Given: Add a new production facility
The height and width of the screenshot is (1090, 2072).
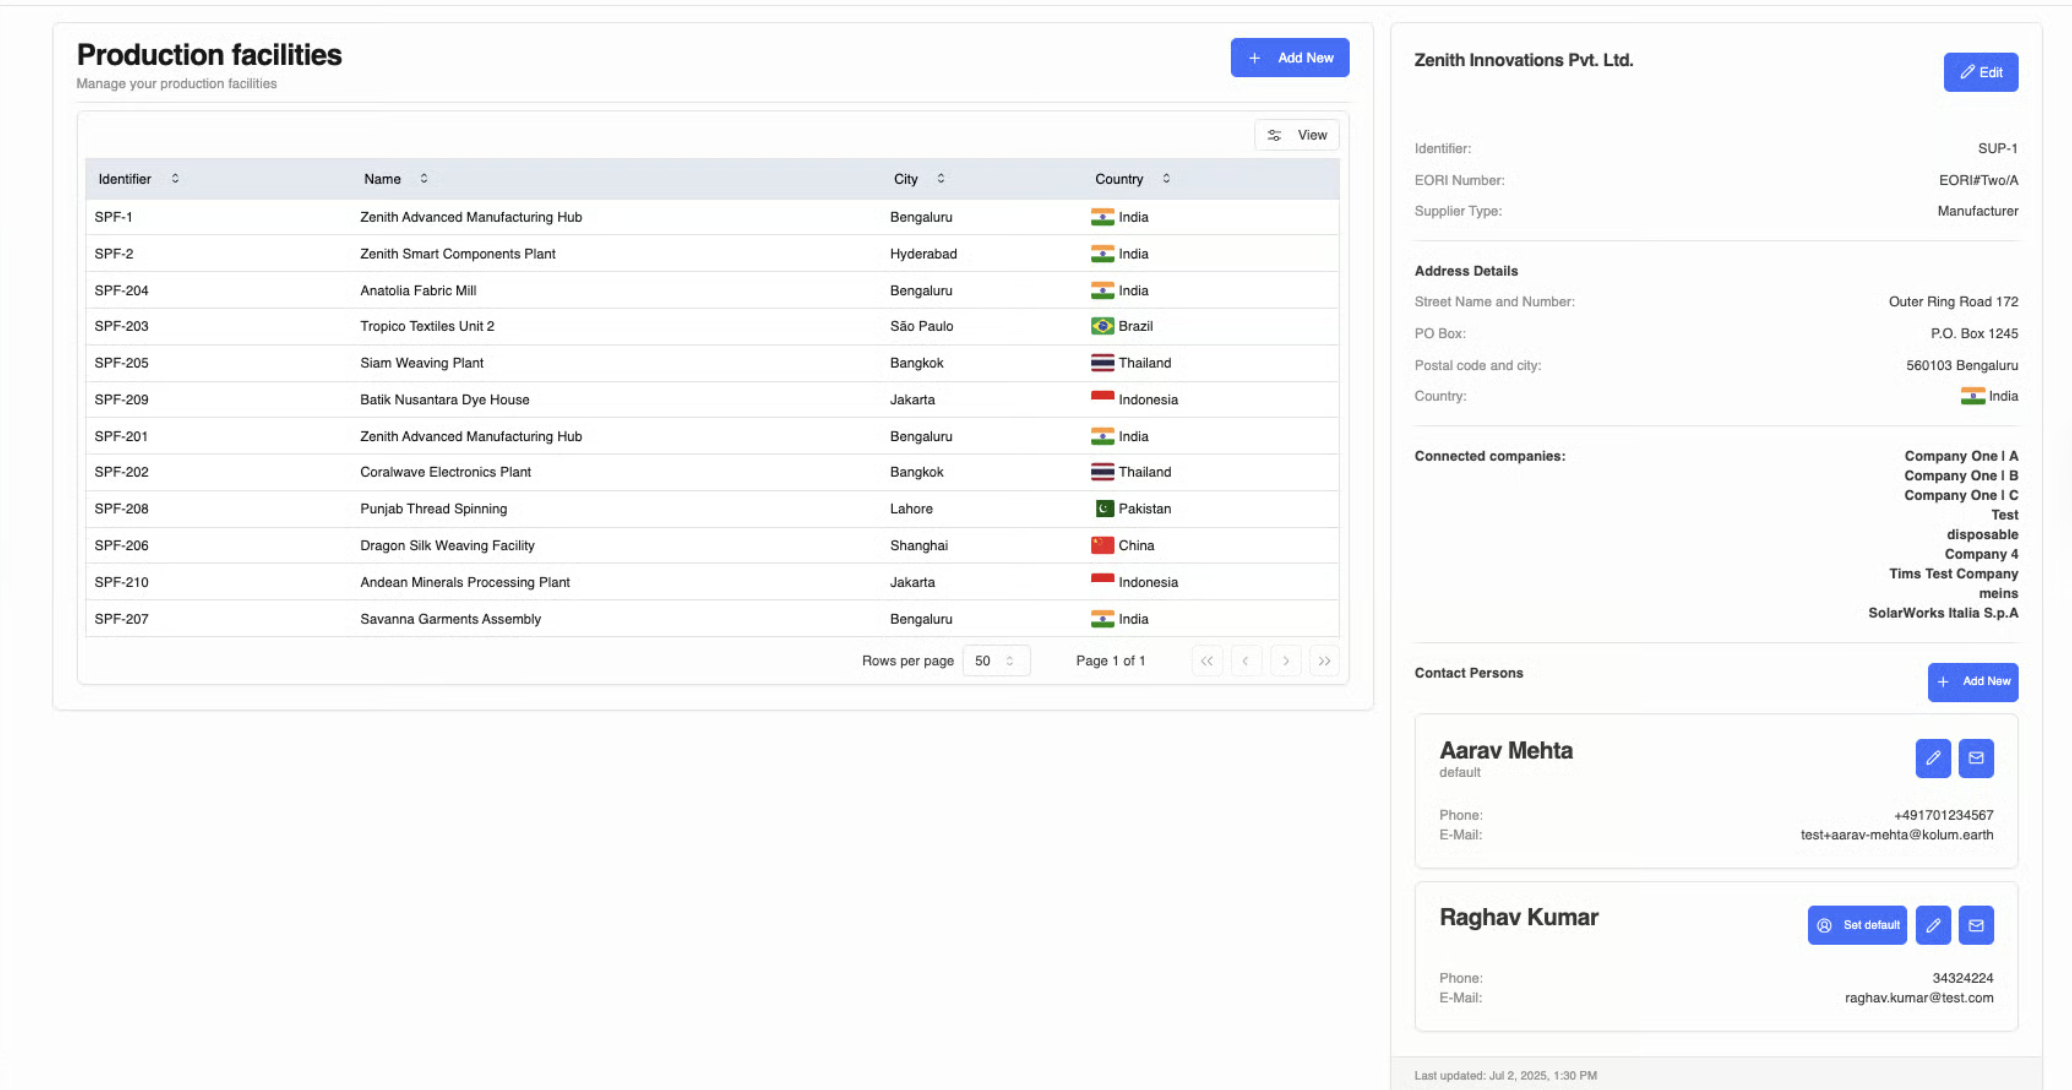Looking at the screenshot, I should tap(1289, 58).
